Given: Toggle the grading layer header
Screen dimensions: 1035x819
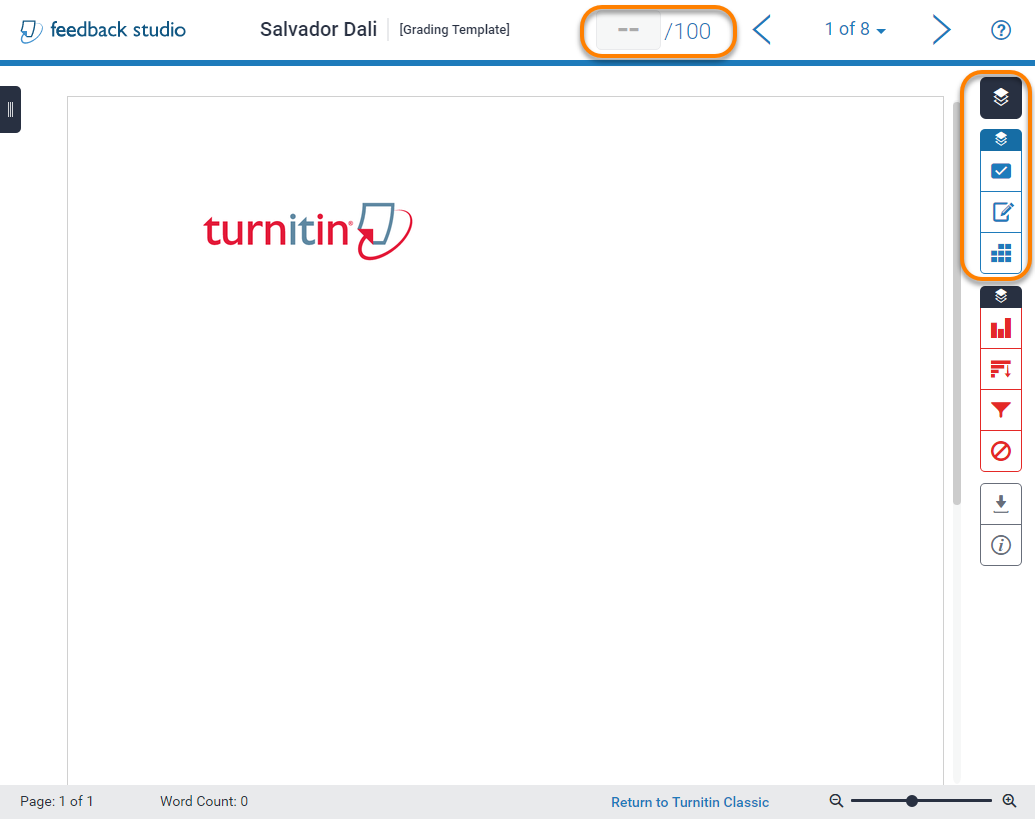Looking at the screenshot, I should point(1001,139).
